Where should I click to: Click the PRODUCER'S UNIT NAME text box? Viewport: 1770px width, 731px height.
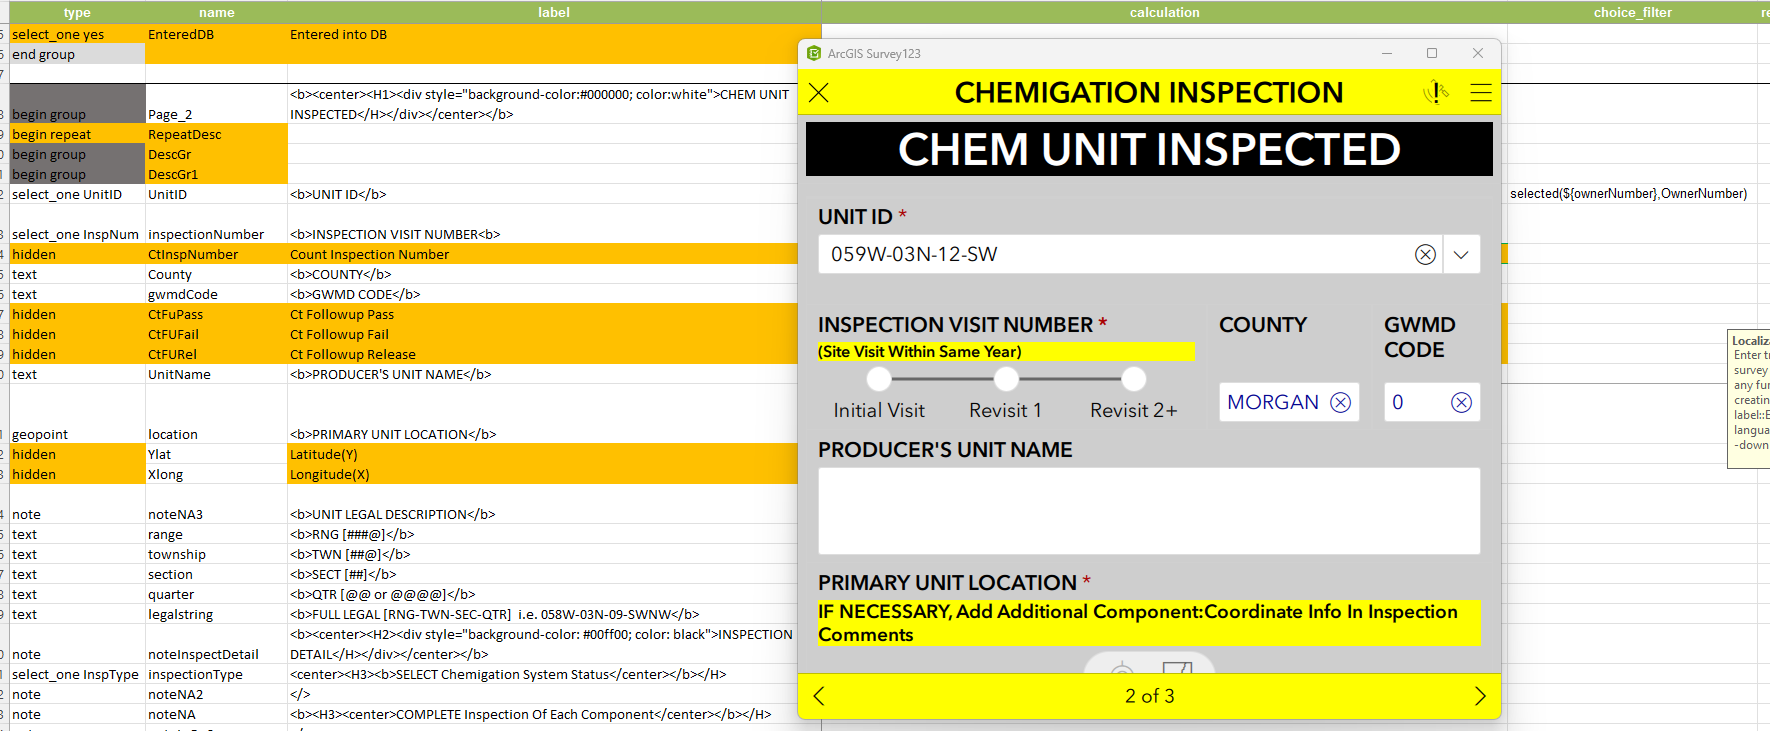1148,511
